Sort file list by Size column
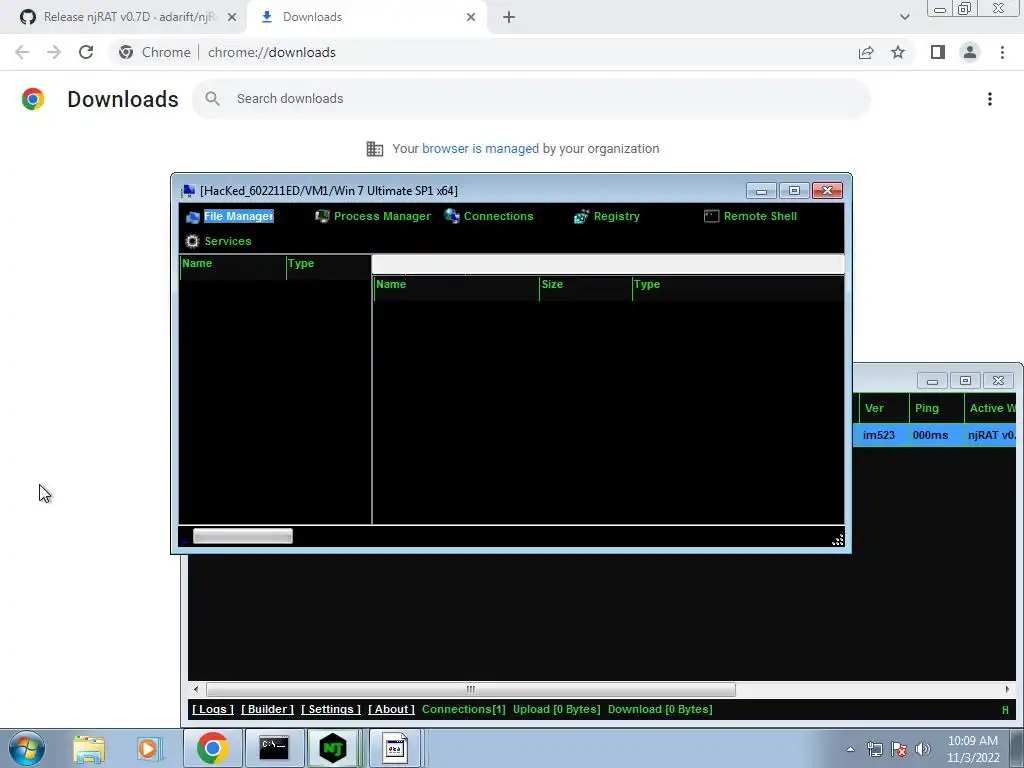 pos(585,285)
